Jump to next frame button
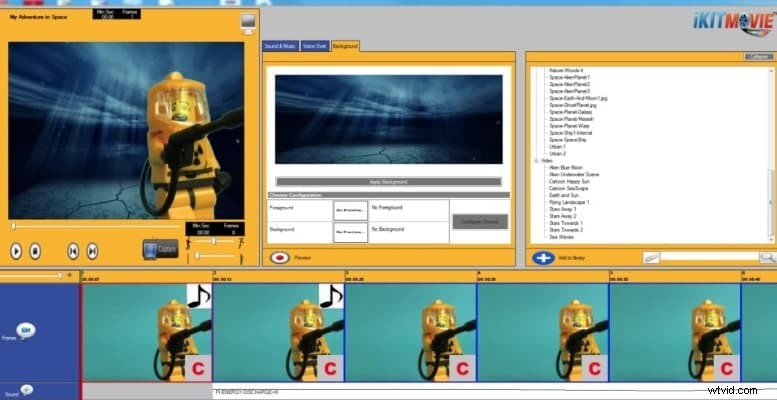This screenshot has width=777, height=400. click(x=92, y=251)
